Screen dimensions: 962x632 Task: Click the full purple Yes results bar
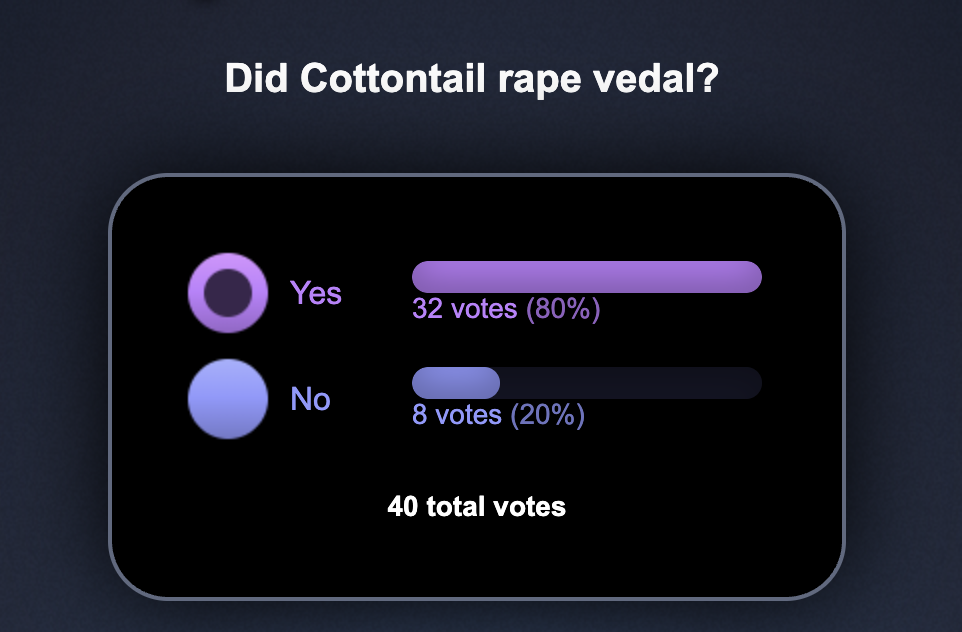[587, 277]
